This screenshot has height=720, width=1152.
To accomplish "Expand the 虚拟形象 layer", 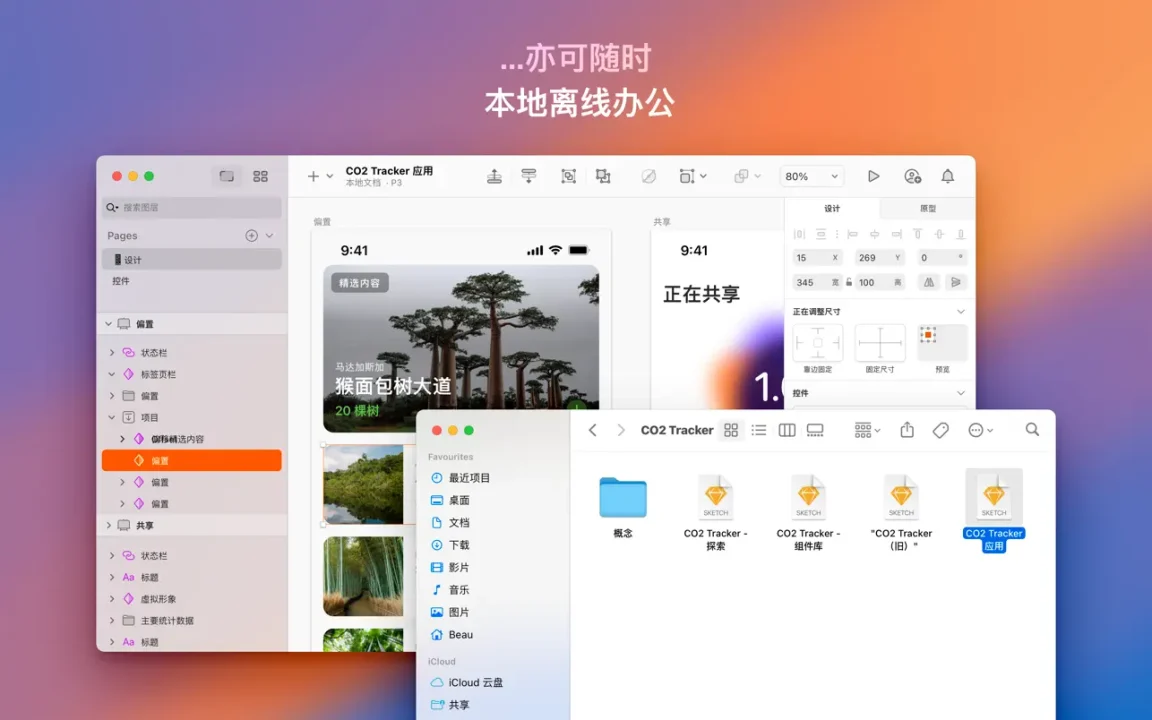I will tap(112, 599).
